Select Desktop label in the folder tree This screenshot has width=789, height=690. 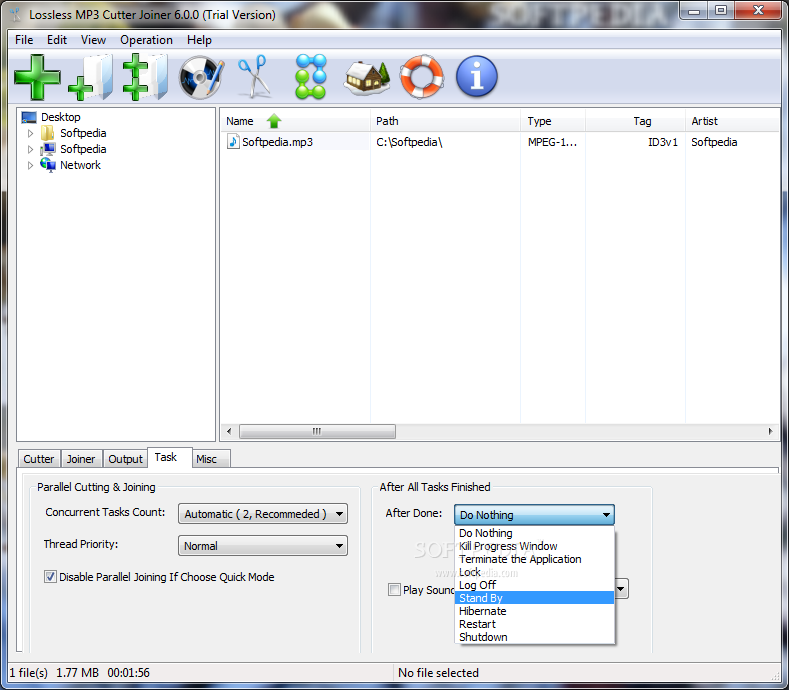[61, 117]
